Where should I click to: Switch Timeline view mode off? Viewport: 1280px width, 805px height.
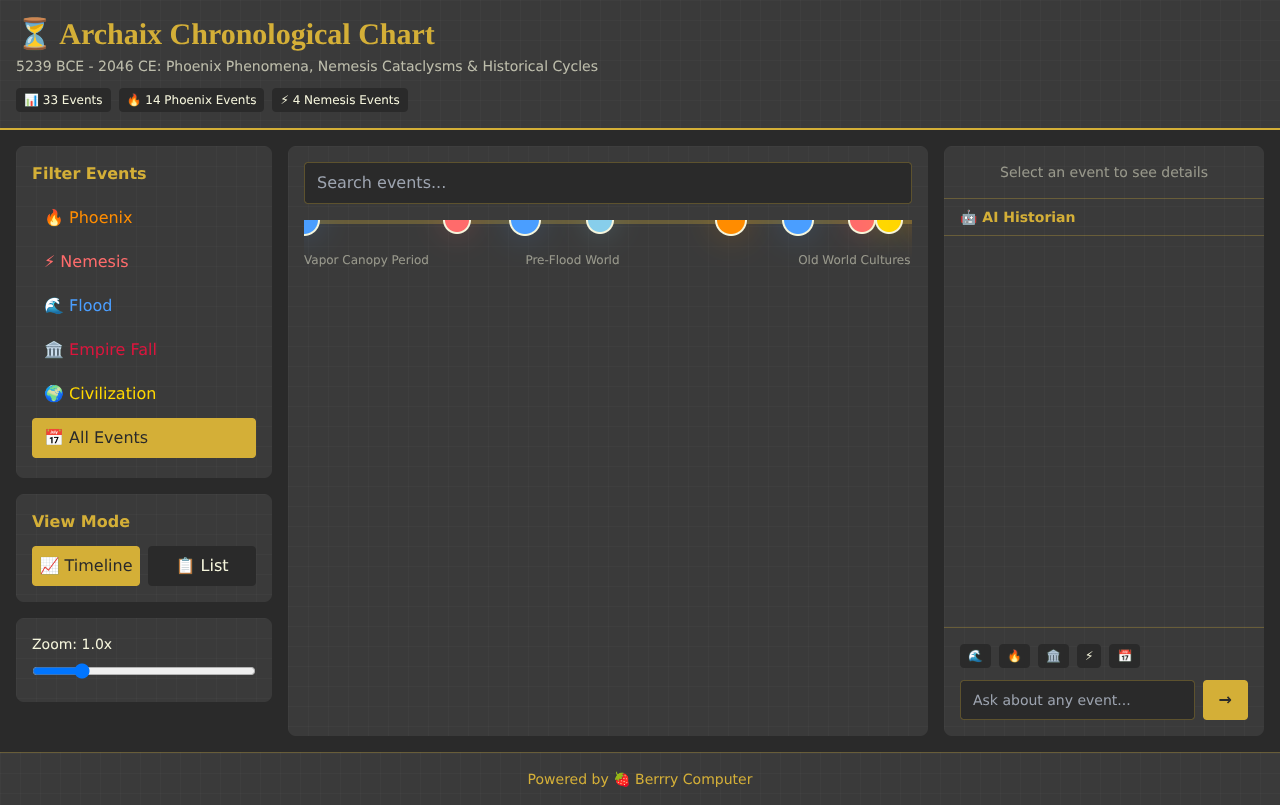(x=86, y=566)
